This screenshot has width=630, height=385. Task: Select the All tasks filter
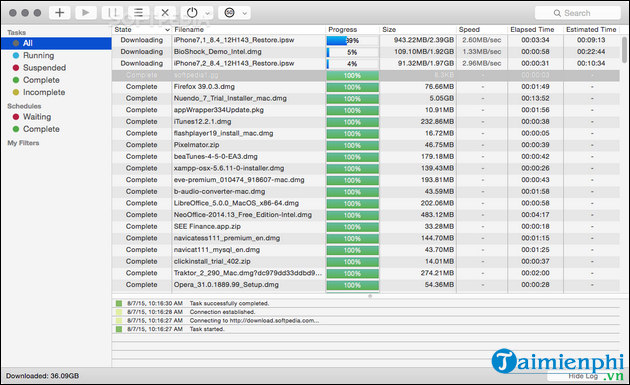point(56,43)
